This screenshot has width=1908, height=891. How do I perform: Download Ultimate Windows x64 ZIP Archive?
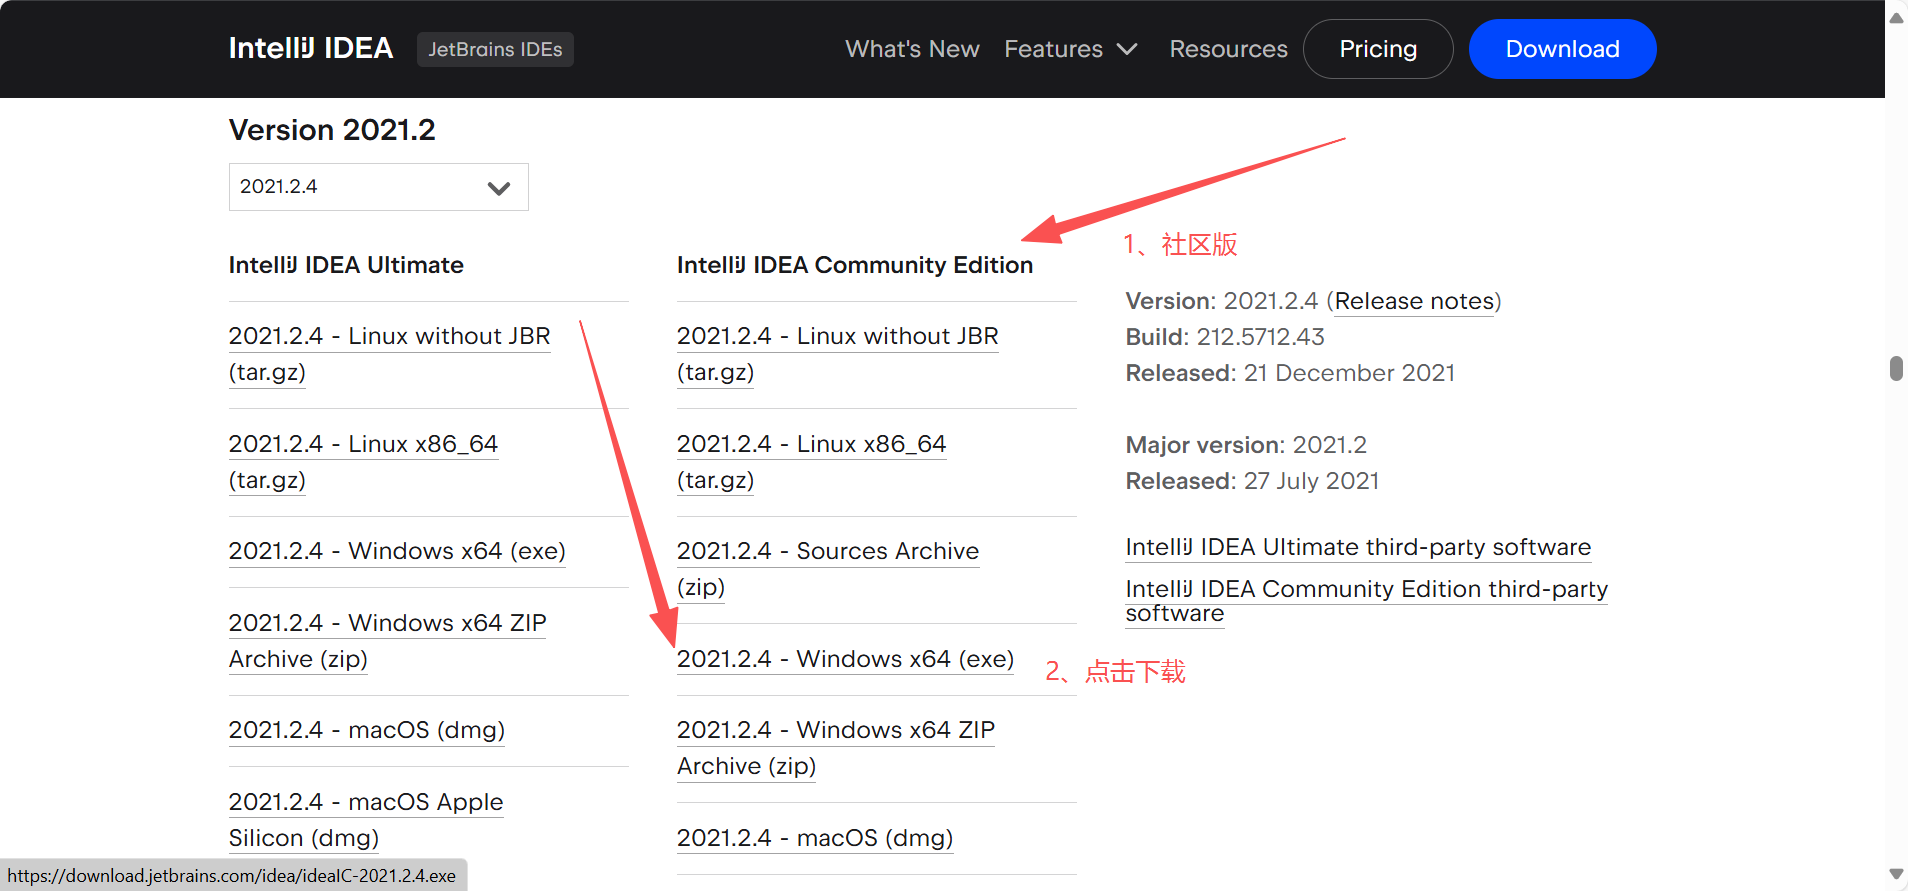388,641
